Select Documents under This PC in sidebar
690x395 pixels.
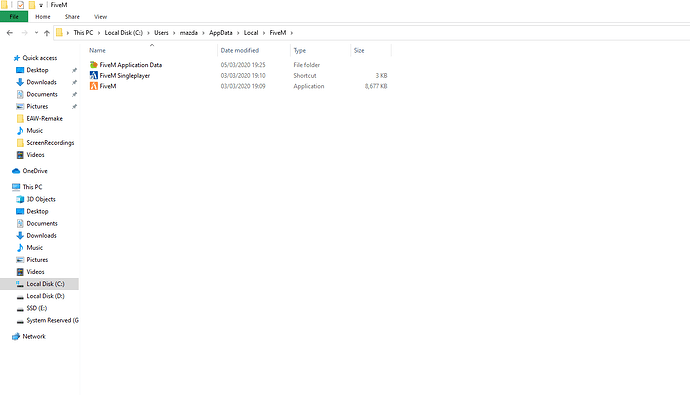tap(42, 223)
